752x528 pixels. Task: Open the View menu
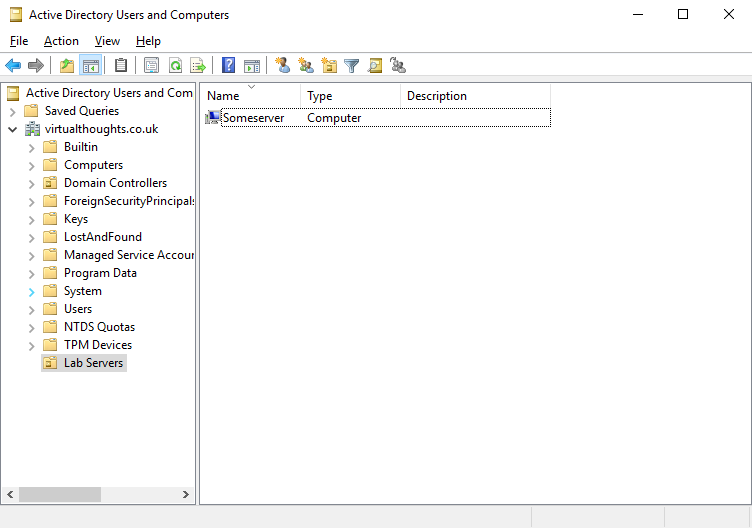107,41
